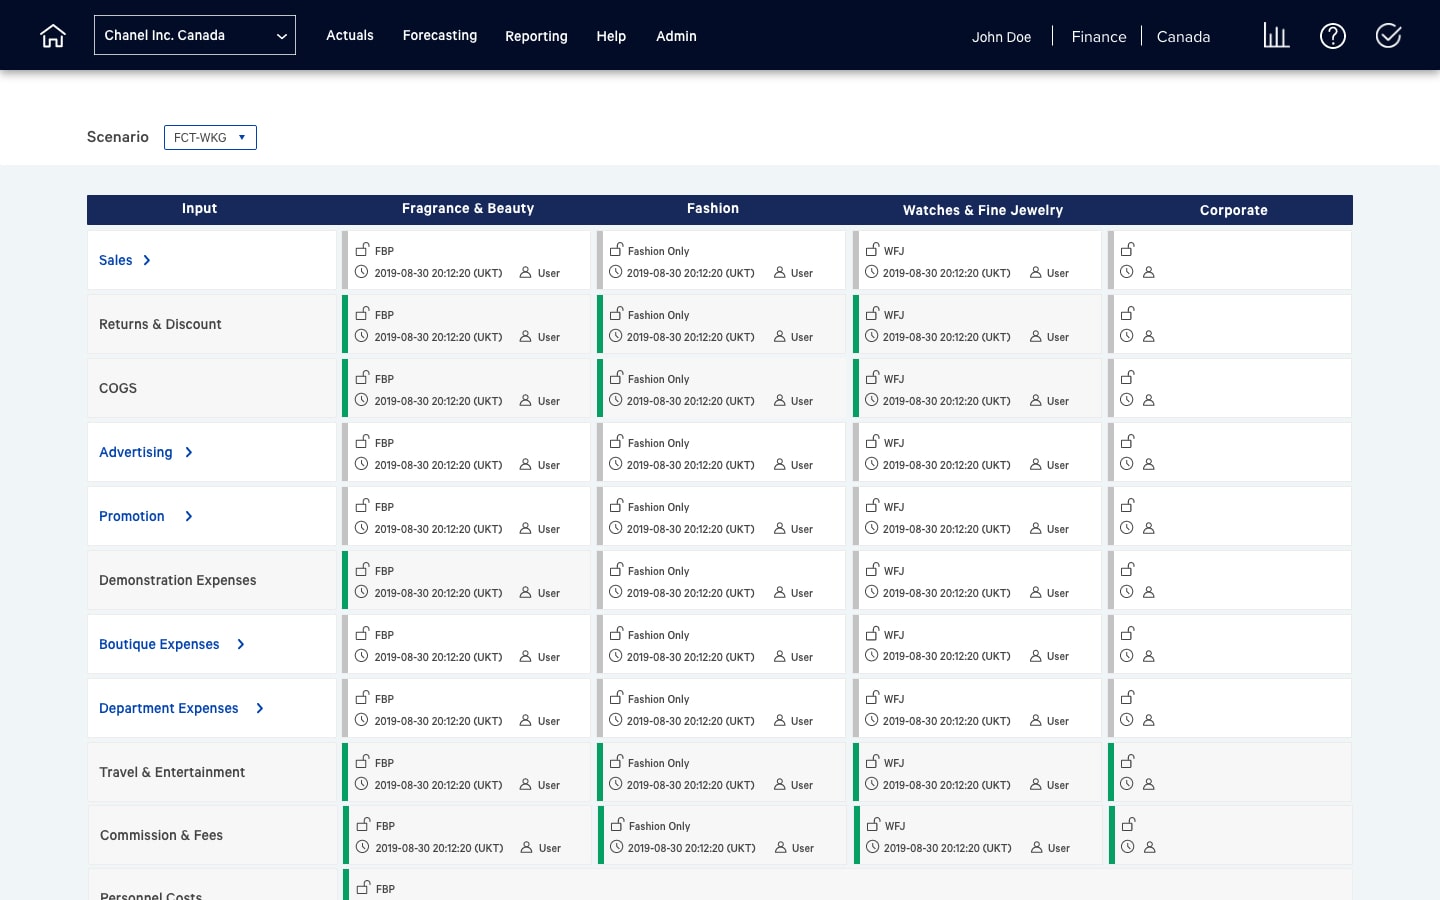Click lock icon in Sales Corporate cell
This screenshot has width=1440, height=900.
click(x=1128, y=249)
